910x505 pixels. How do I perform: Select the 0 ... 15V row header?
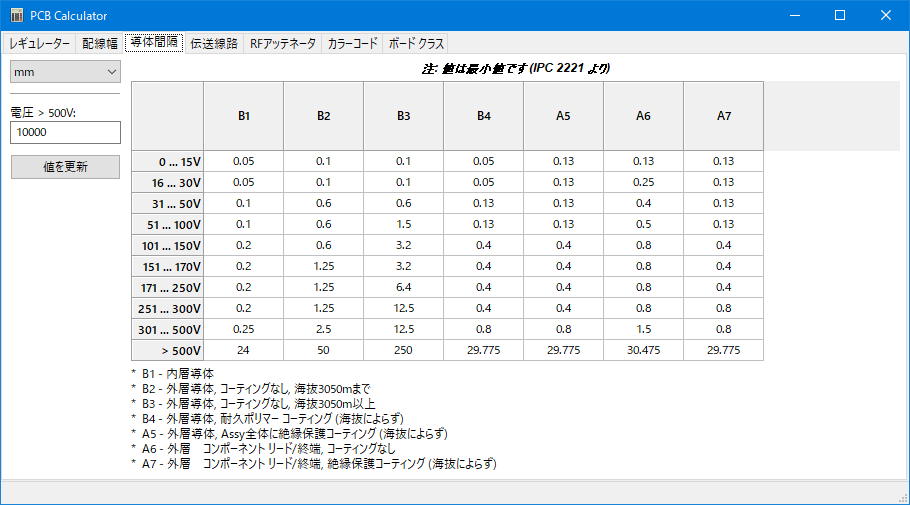point(167,161)
